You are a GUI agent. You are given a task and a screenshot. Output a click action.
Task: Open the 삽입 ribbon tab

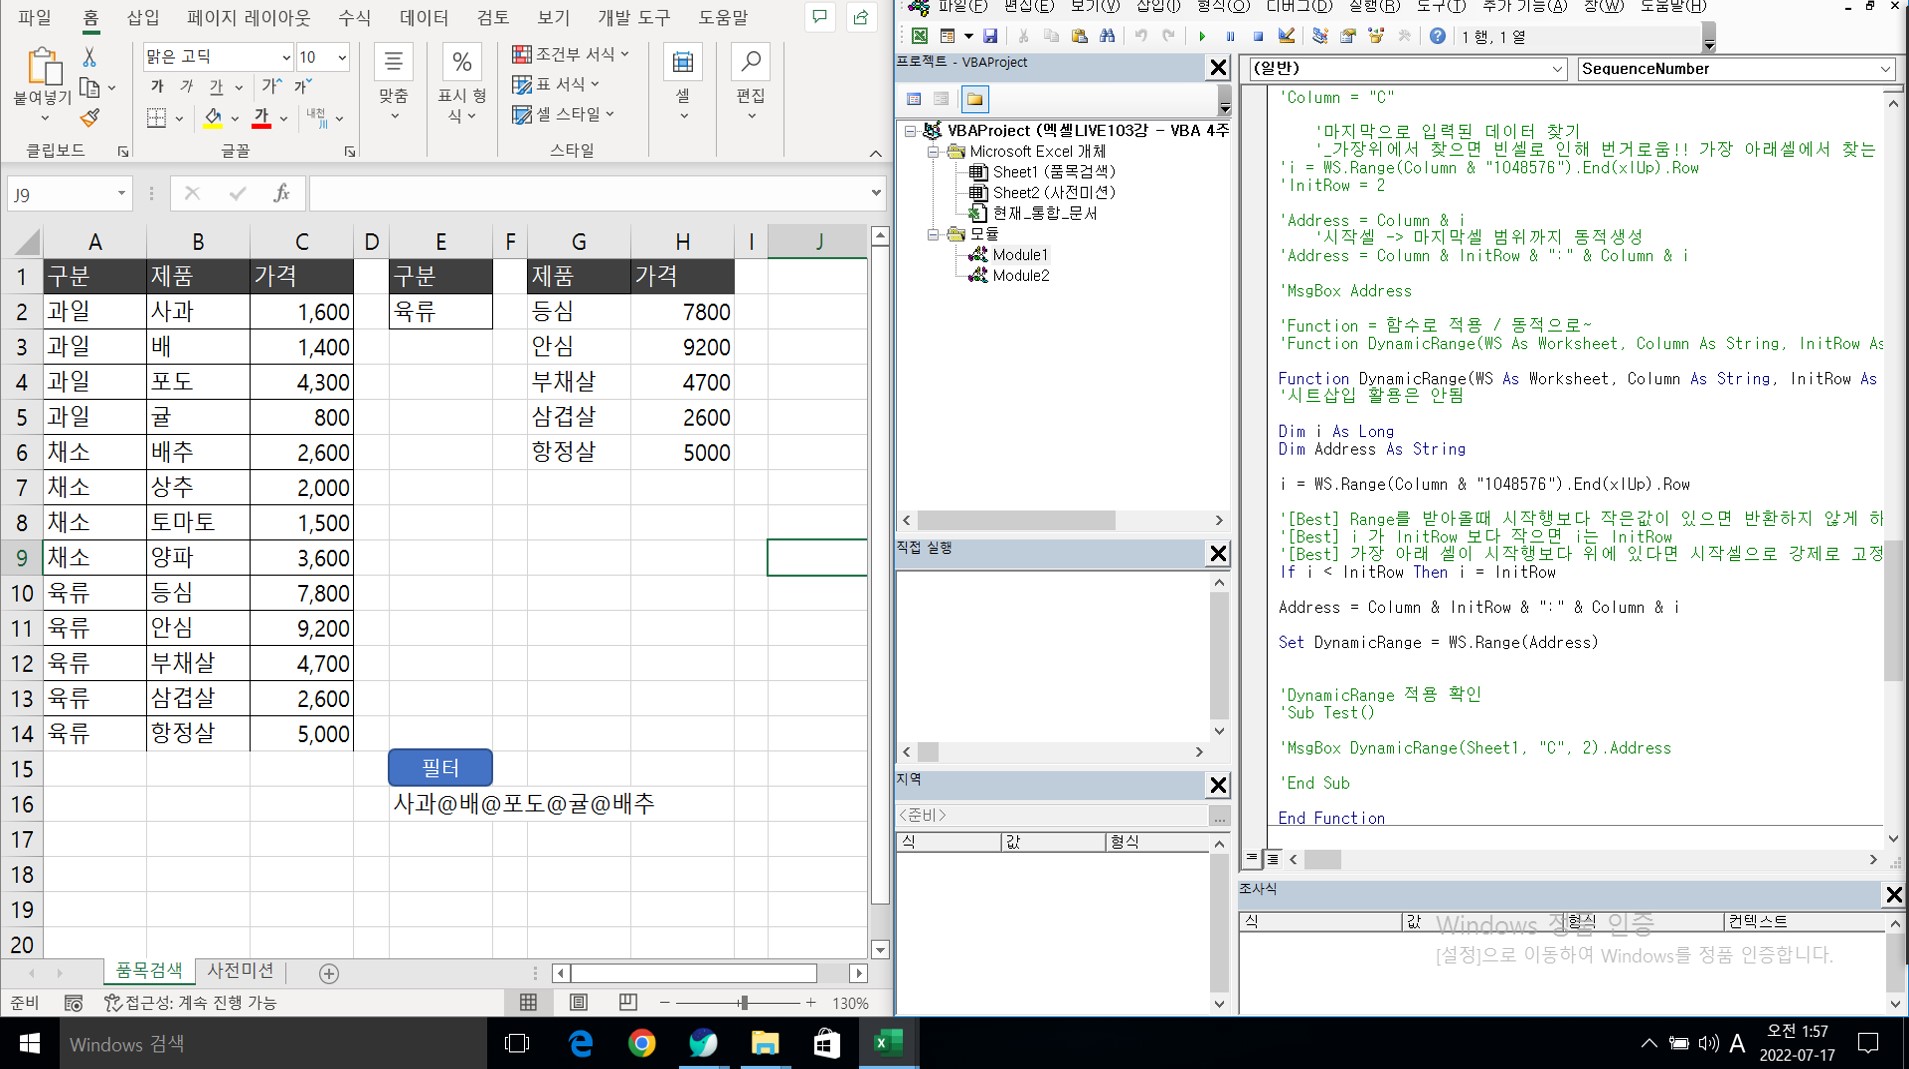coord(143,17)
